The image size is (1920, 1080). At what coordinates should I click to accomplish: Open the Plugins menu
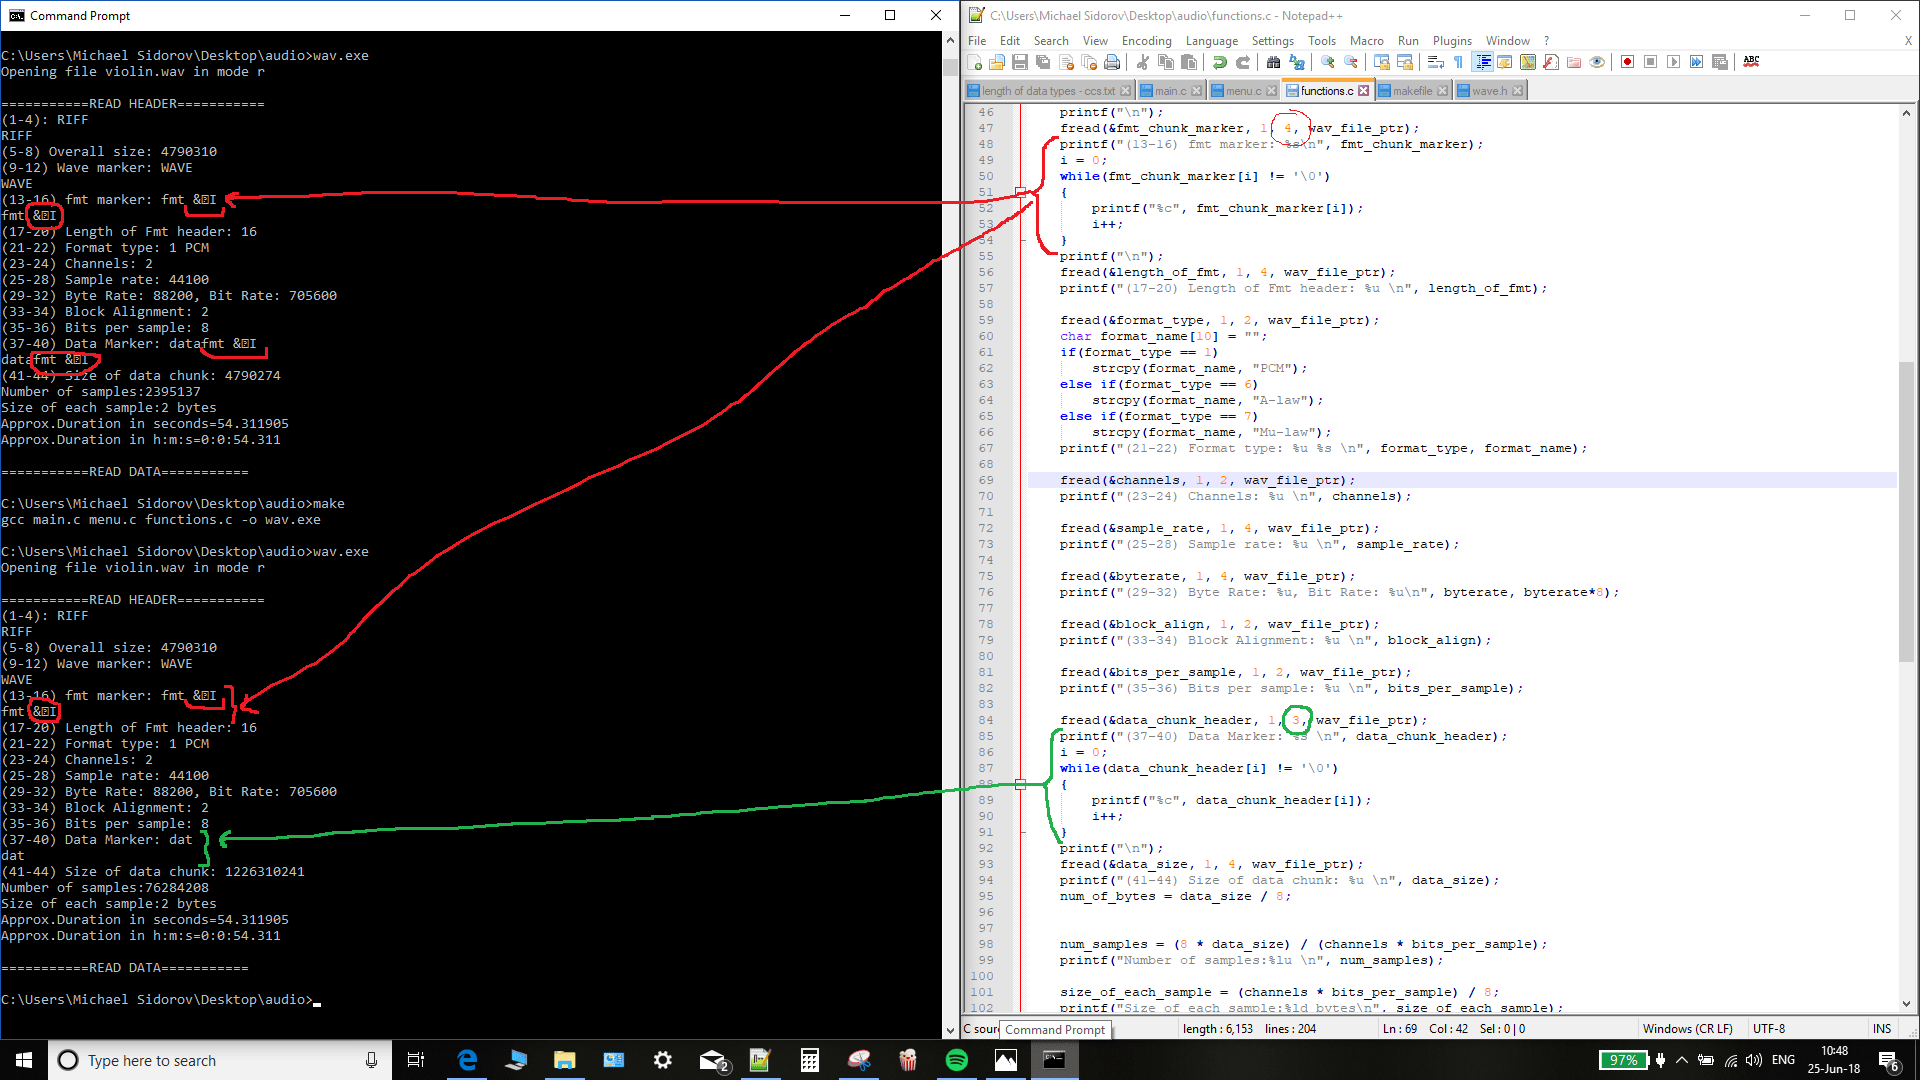1451,41
